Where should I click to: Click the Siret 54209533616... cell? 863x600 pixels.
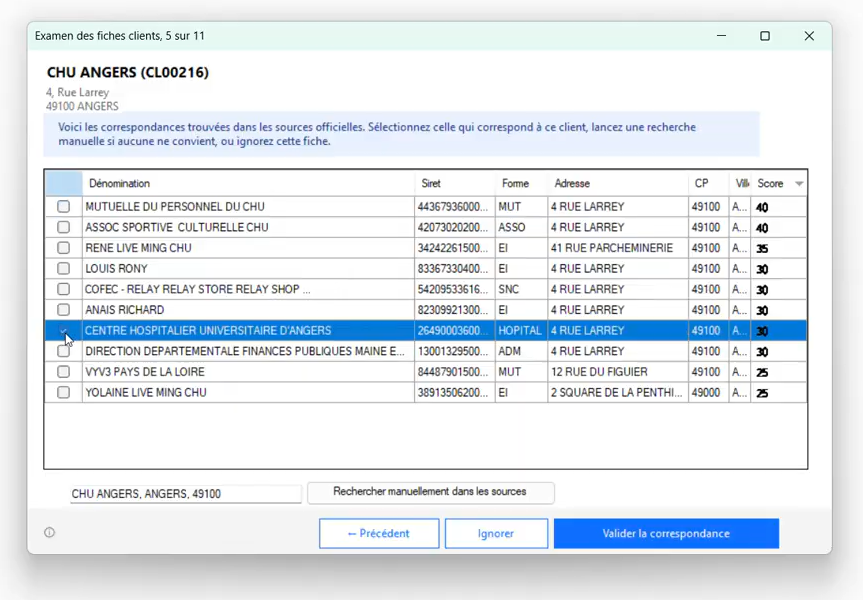[x=455, y=289]
